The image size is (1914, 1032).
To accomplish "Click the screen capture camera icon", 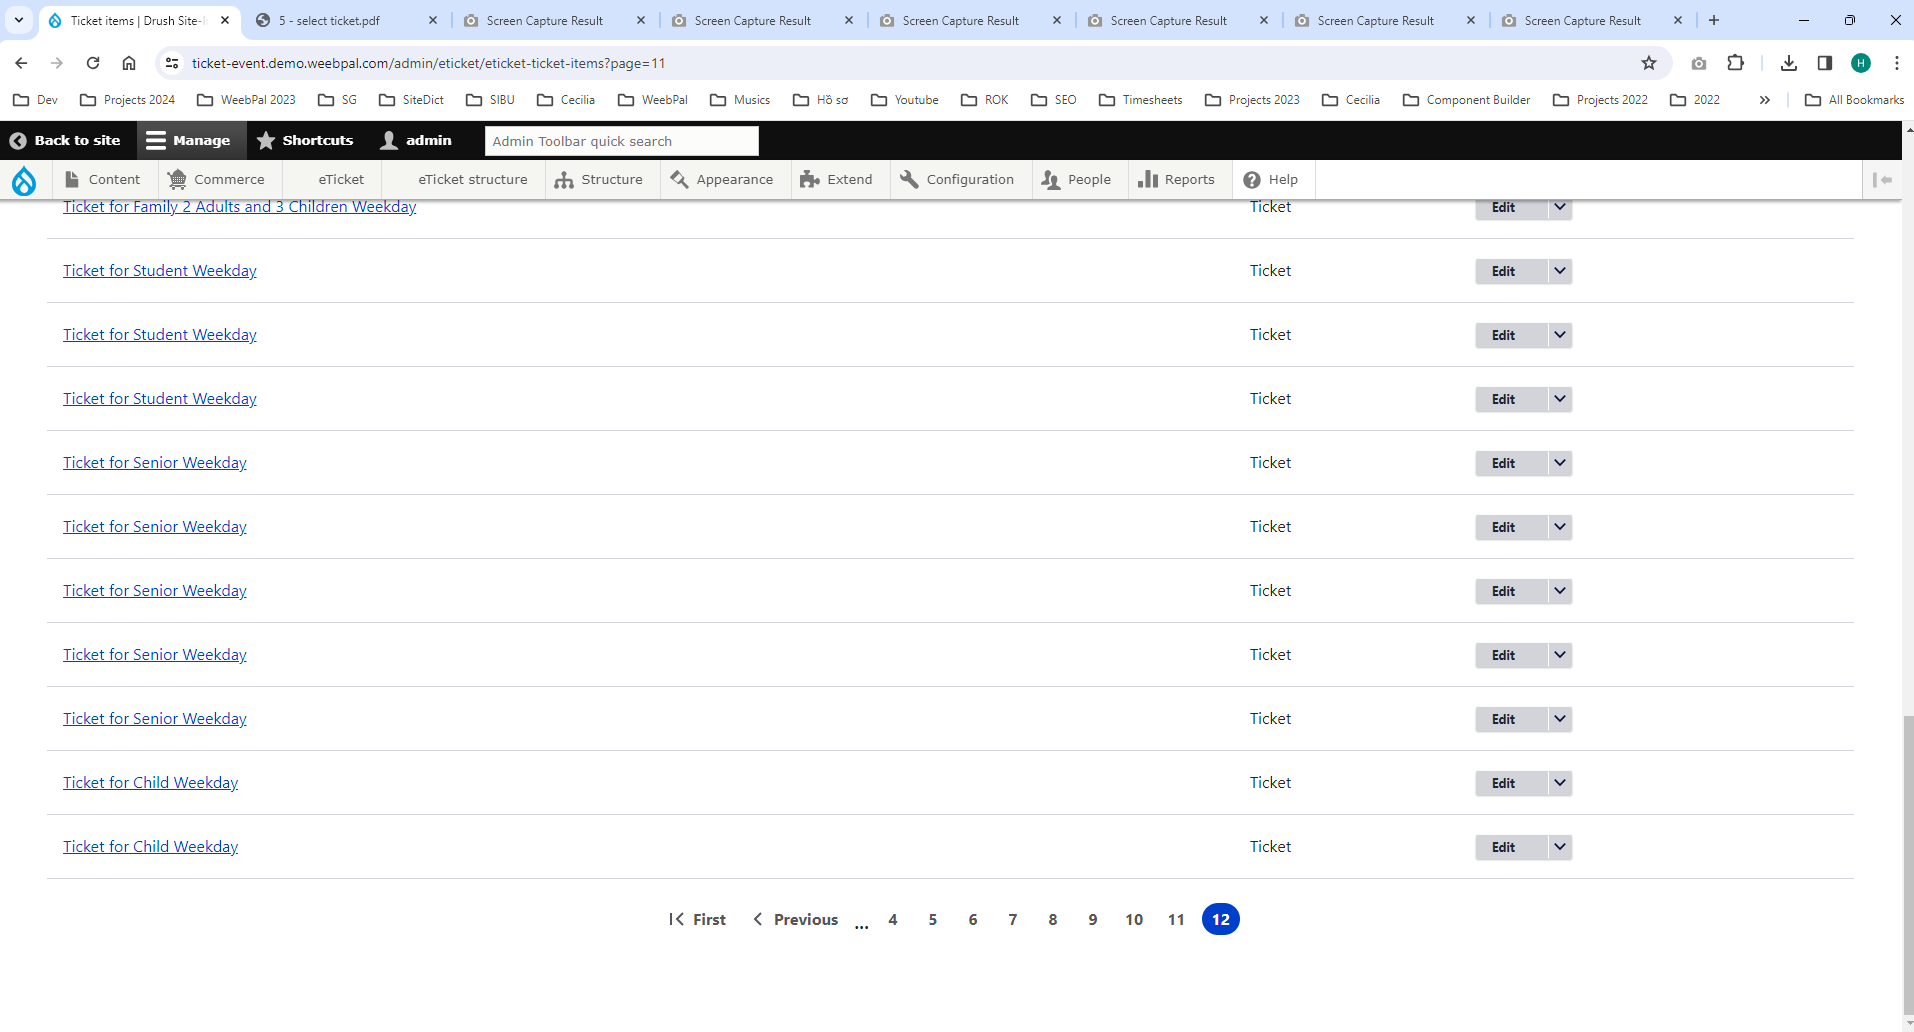I will click(1699, 63).
